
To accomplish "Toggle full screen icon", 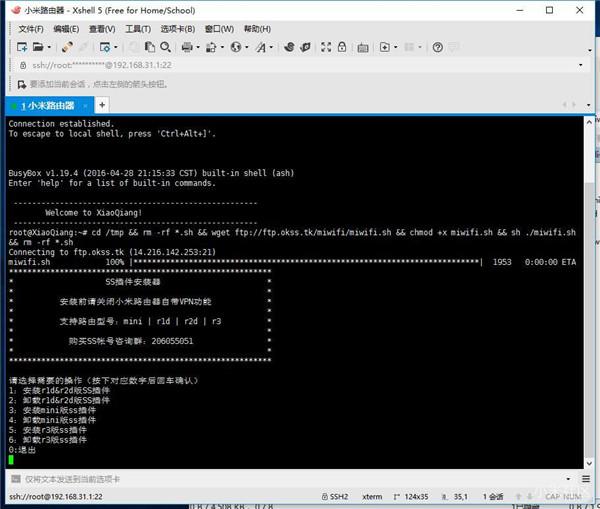I will [326, 47].
